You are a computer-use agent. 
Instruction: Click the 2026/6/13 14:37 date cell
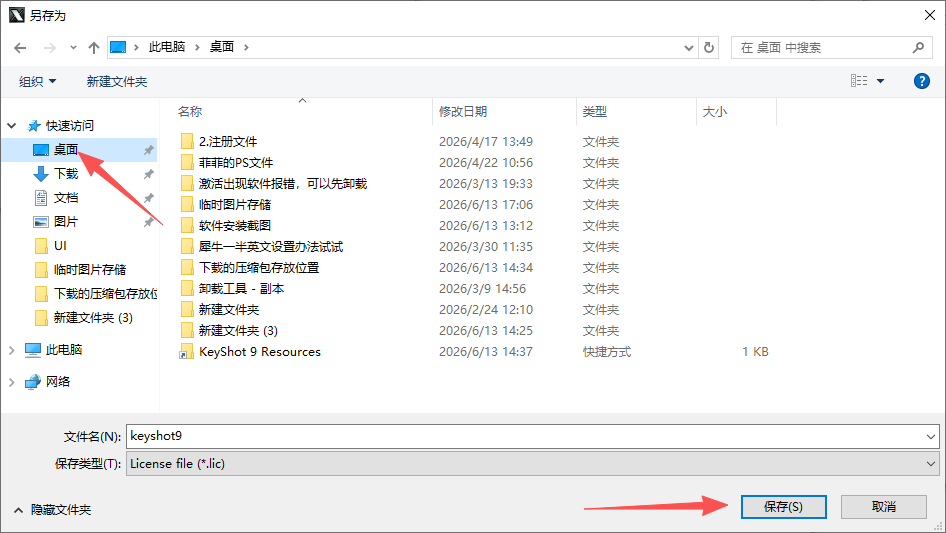click(486, 352)
